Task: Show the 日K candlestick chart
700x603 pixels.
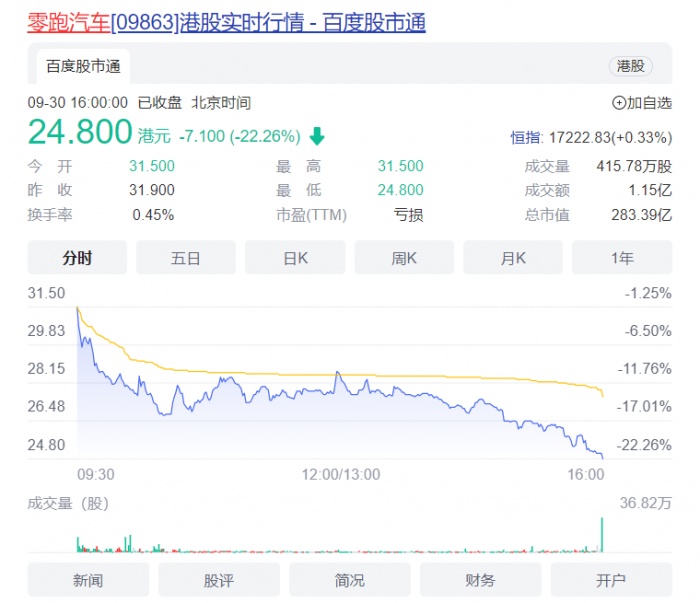Action: click(x=295, y=258)
